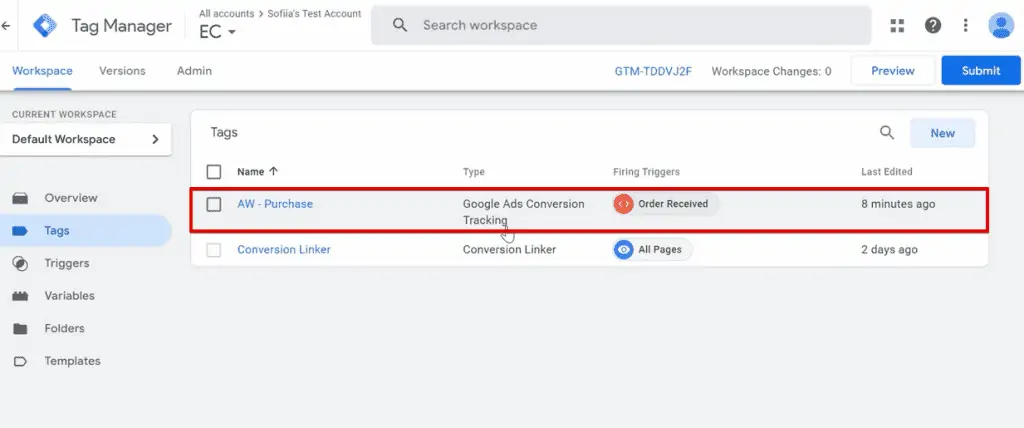Check the Conversion Linker tag checkbox

(x=214, y=250)
